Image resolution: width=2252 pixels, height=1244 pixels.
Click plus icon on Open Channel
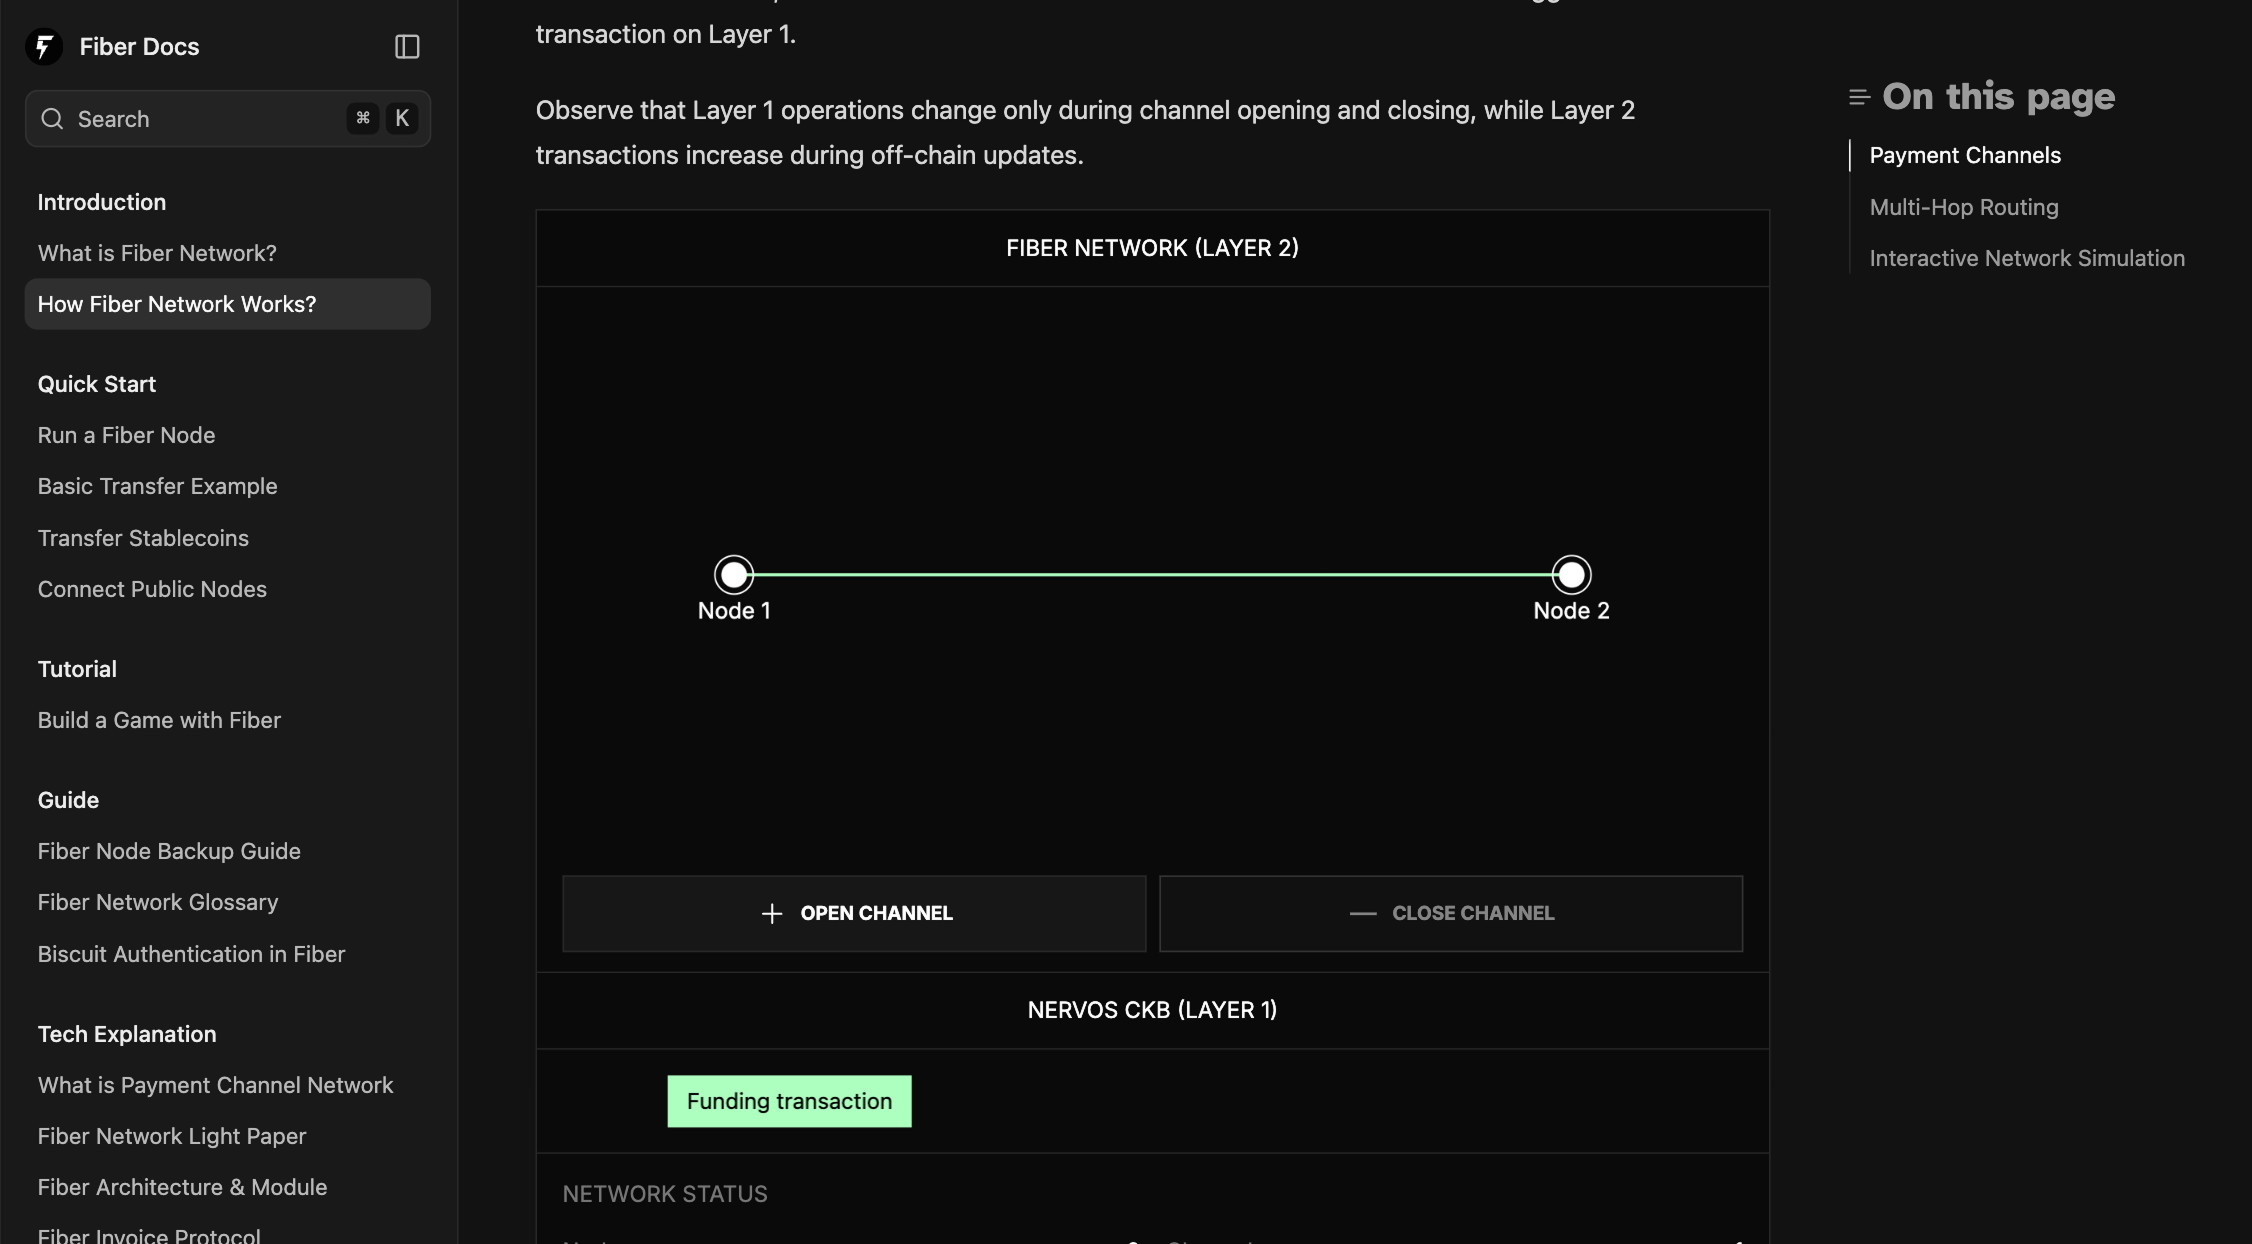[x=771, y=914]
